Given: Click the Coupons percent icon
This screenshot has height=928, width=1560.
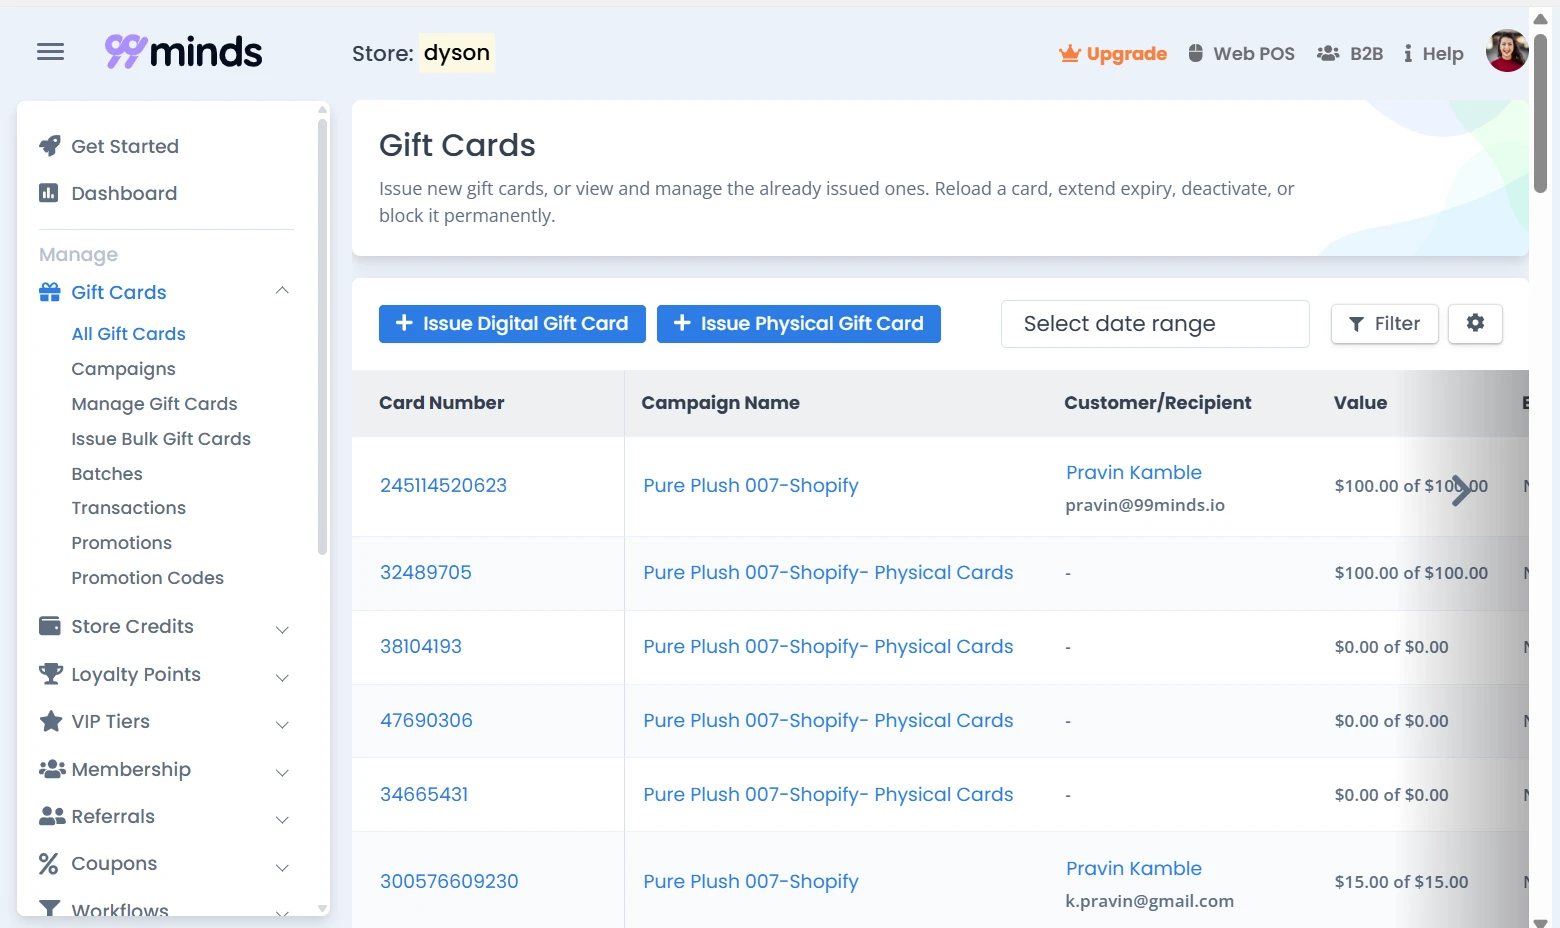Looking at the screenshot, I should (48, 864).
